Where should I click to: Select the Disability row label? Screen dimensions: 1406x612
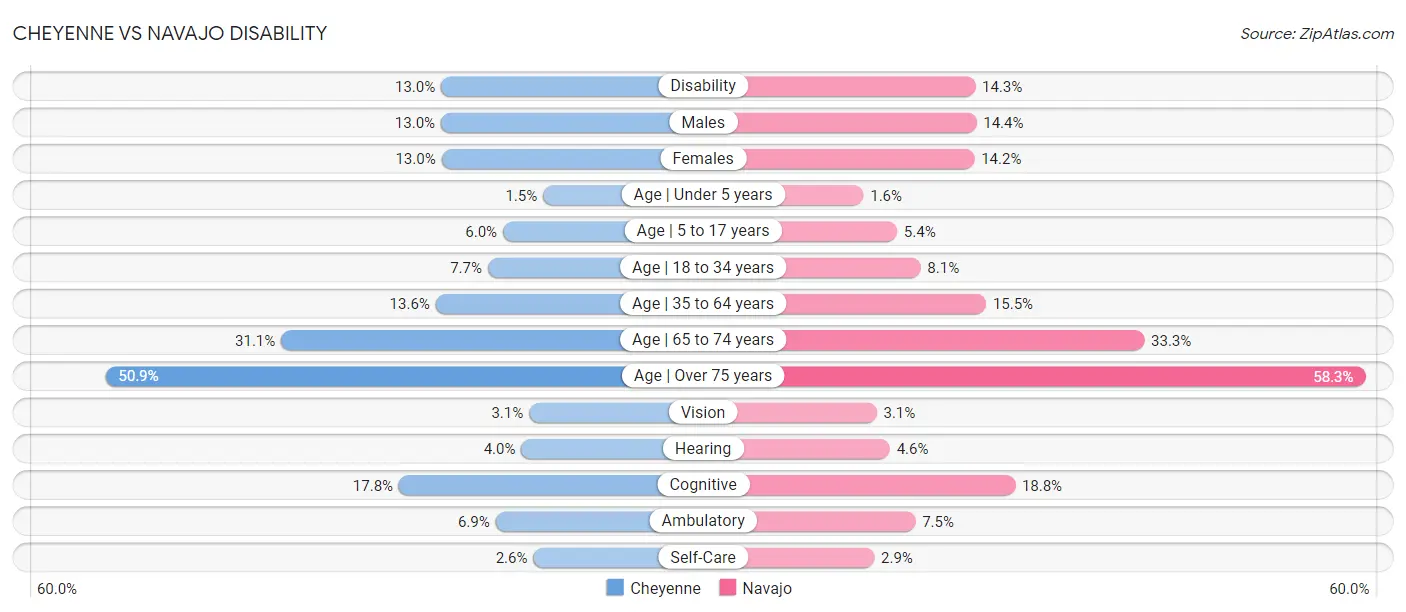point(703,86)
